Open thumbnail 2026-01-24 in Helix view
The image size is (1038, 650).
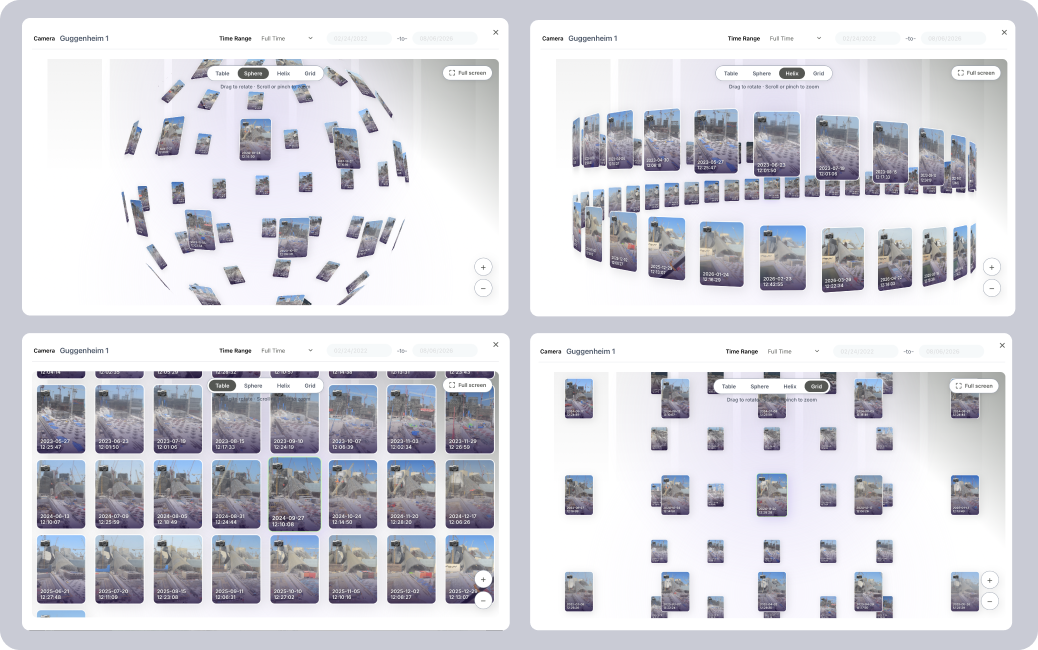[722, 254]
